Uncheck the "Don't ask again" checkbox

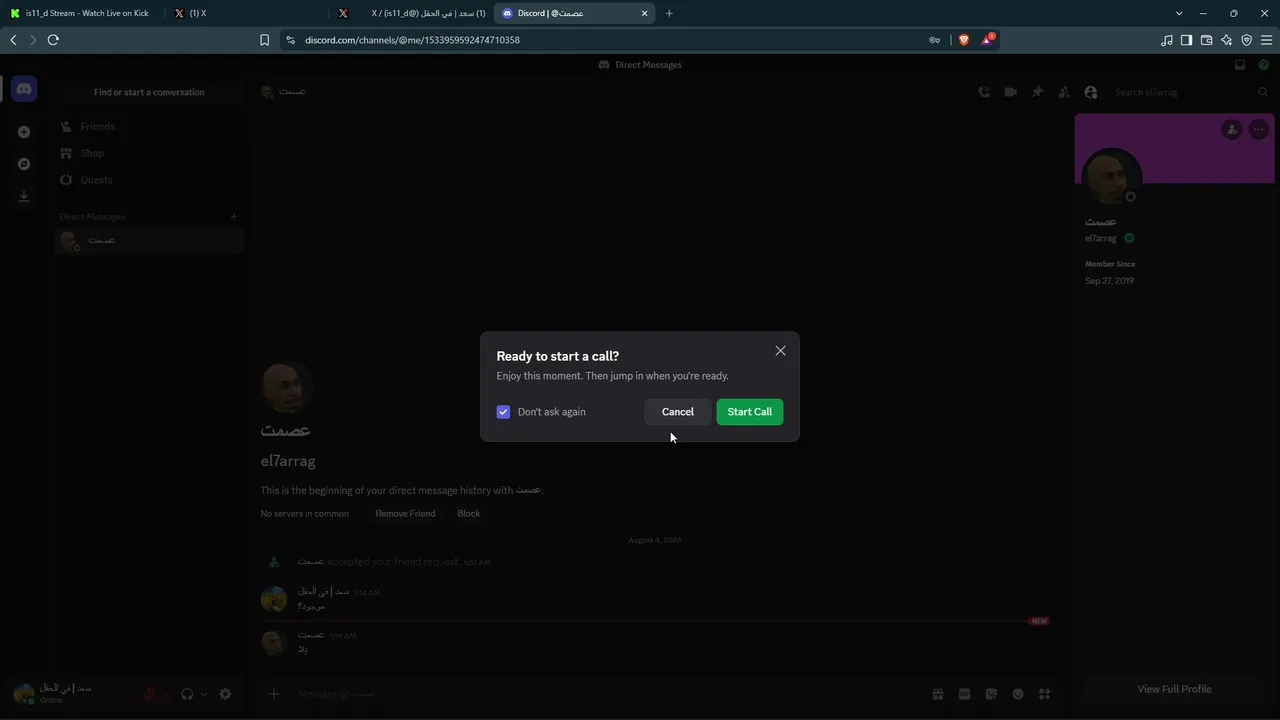coord(503,412)
